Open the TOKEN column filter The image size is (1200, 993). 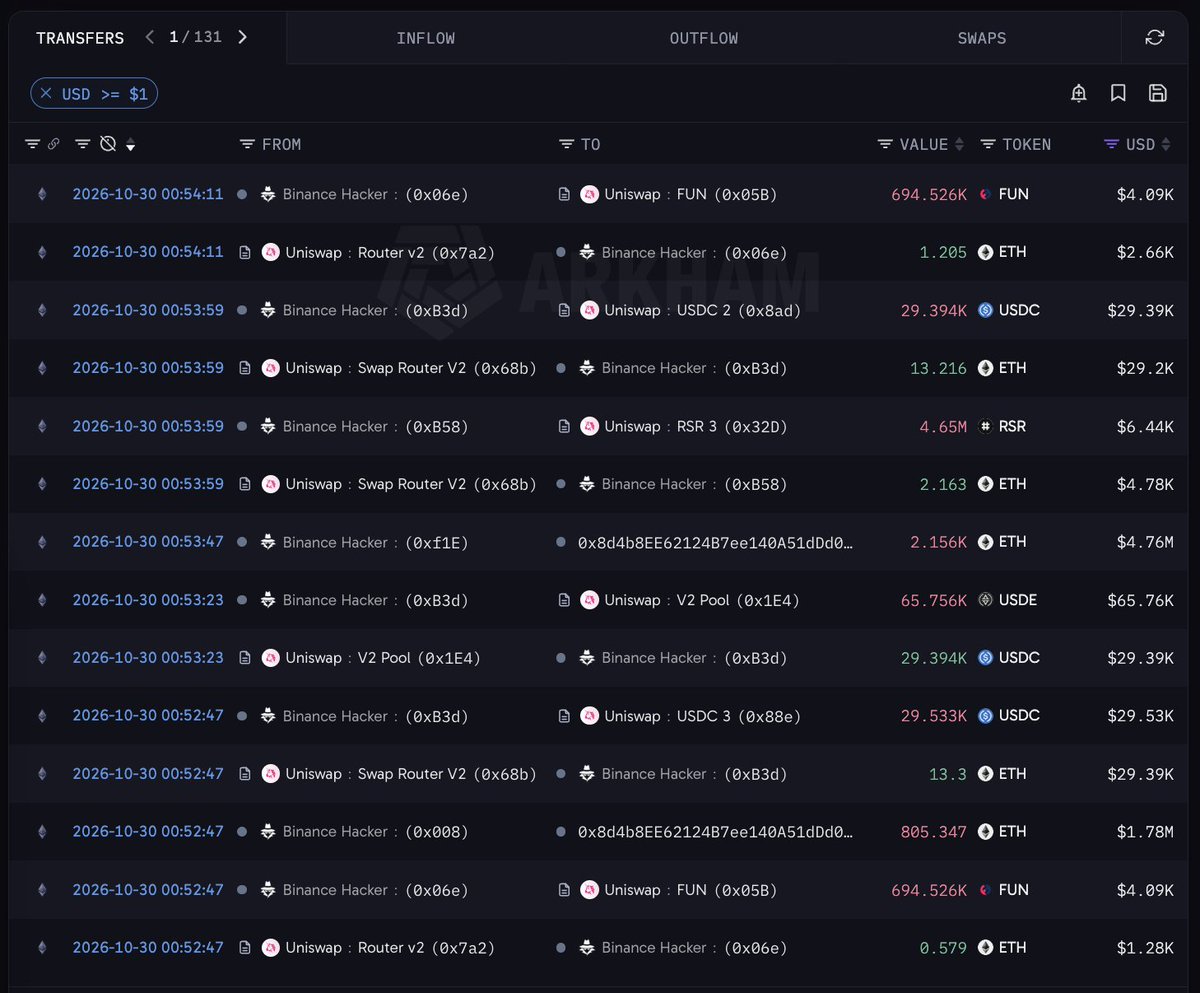point(988,144)
